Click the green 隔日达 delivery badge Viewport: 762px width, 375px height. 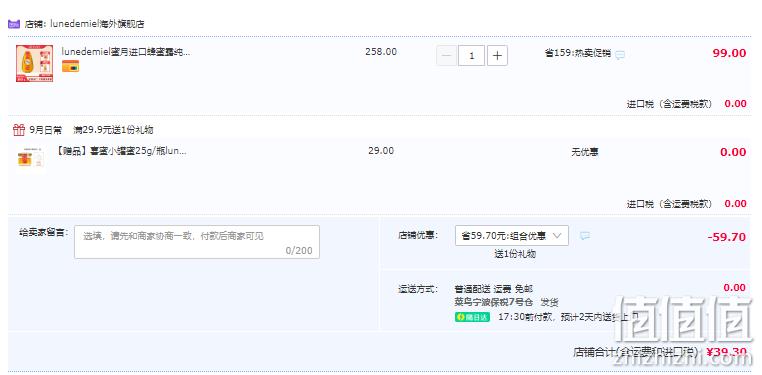pyautogui.click(x=472, y=317)
